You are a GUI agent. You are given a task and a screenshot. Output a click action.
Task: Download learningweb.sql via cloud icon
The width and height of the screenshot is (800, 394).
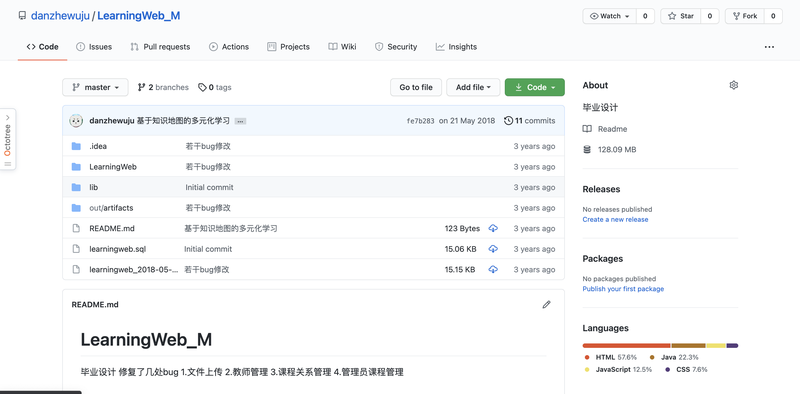coord(493,249)
